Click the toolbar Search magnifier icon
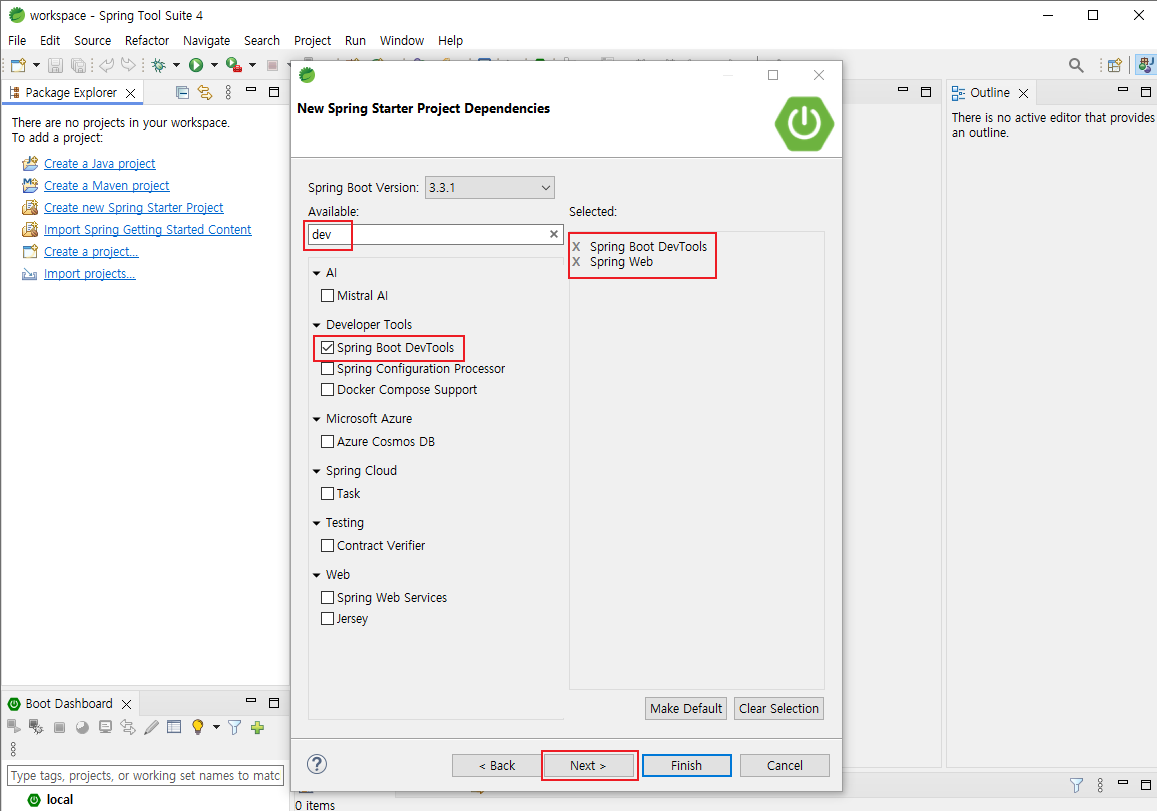 click(1077, 66)
